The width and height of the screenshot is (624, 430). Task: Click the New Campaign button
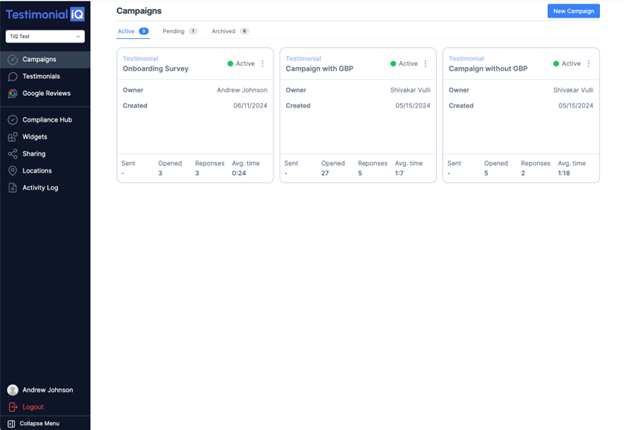click(x=573, y=11)
